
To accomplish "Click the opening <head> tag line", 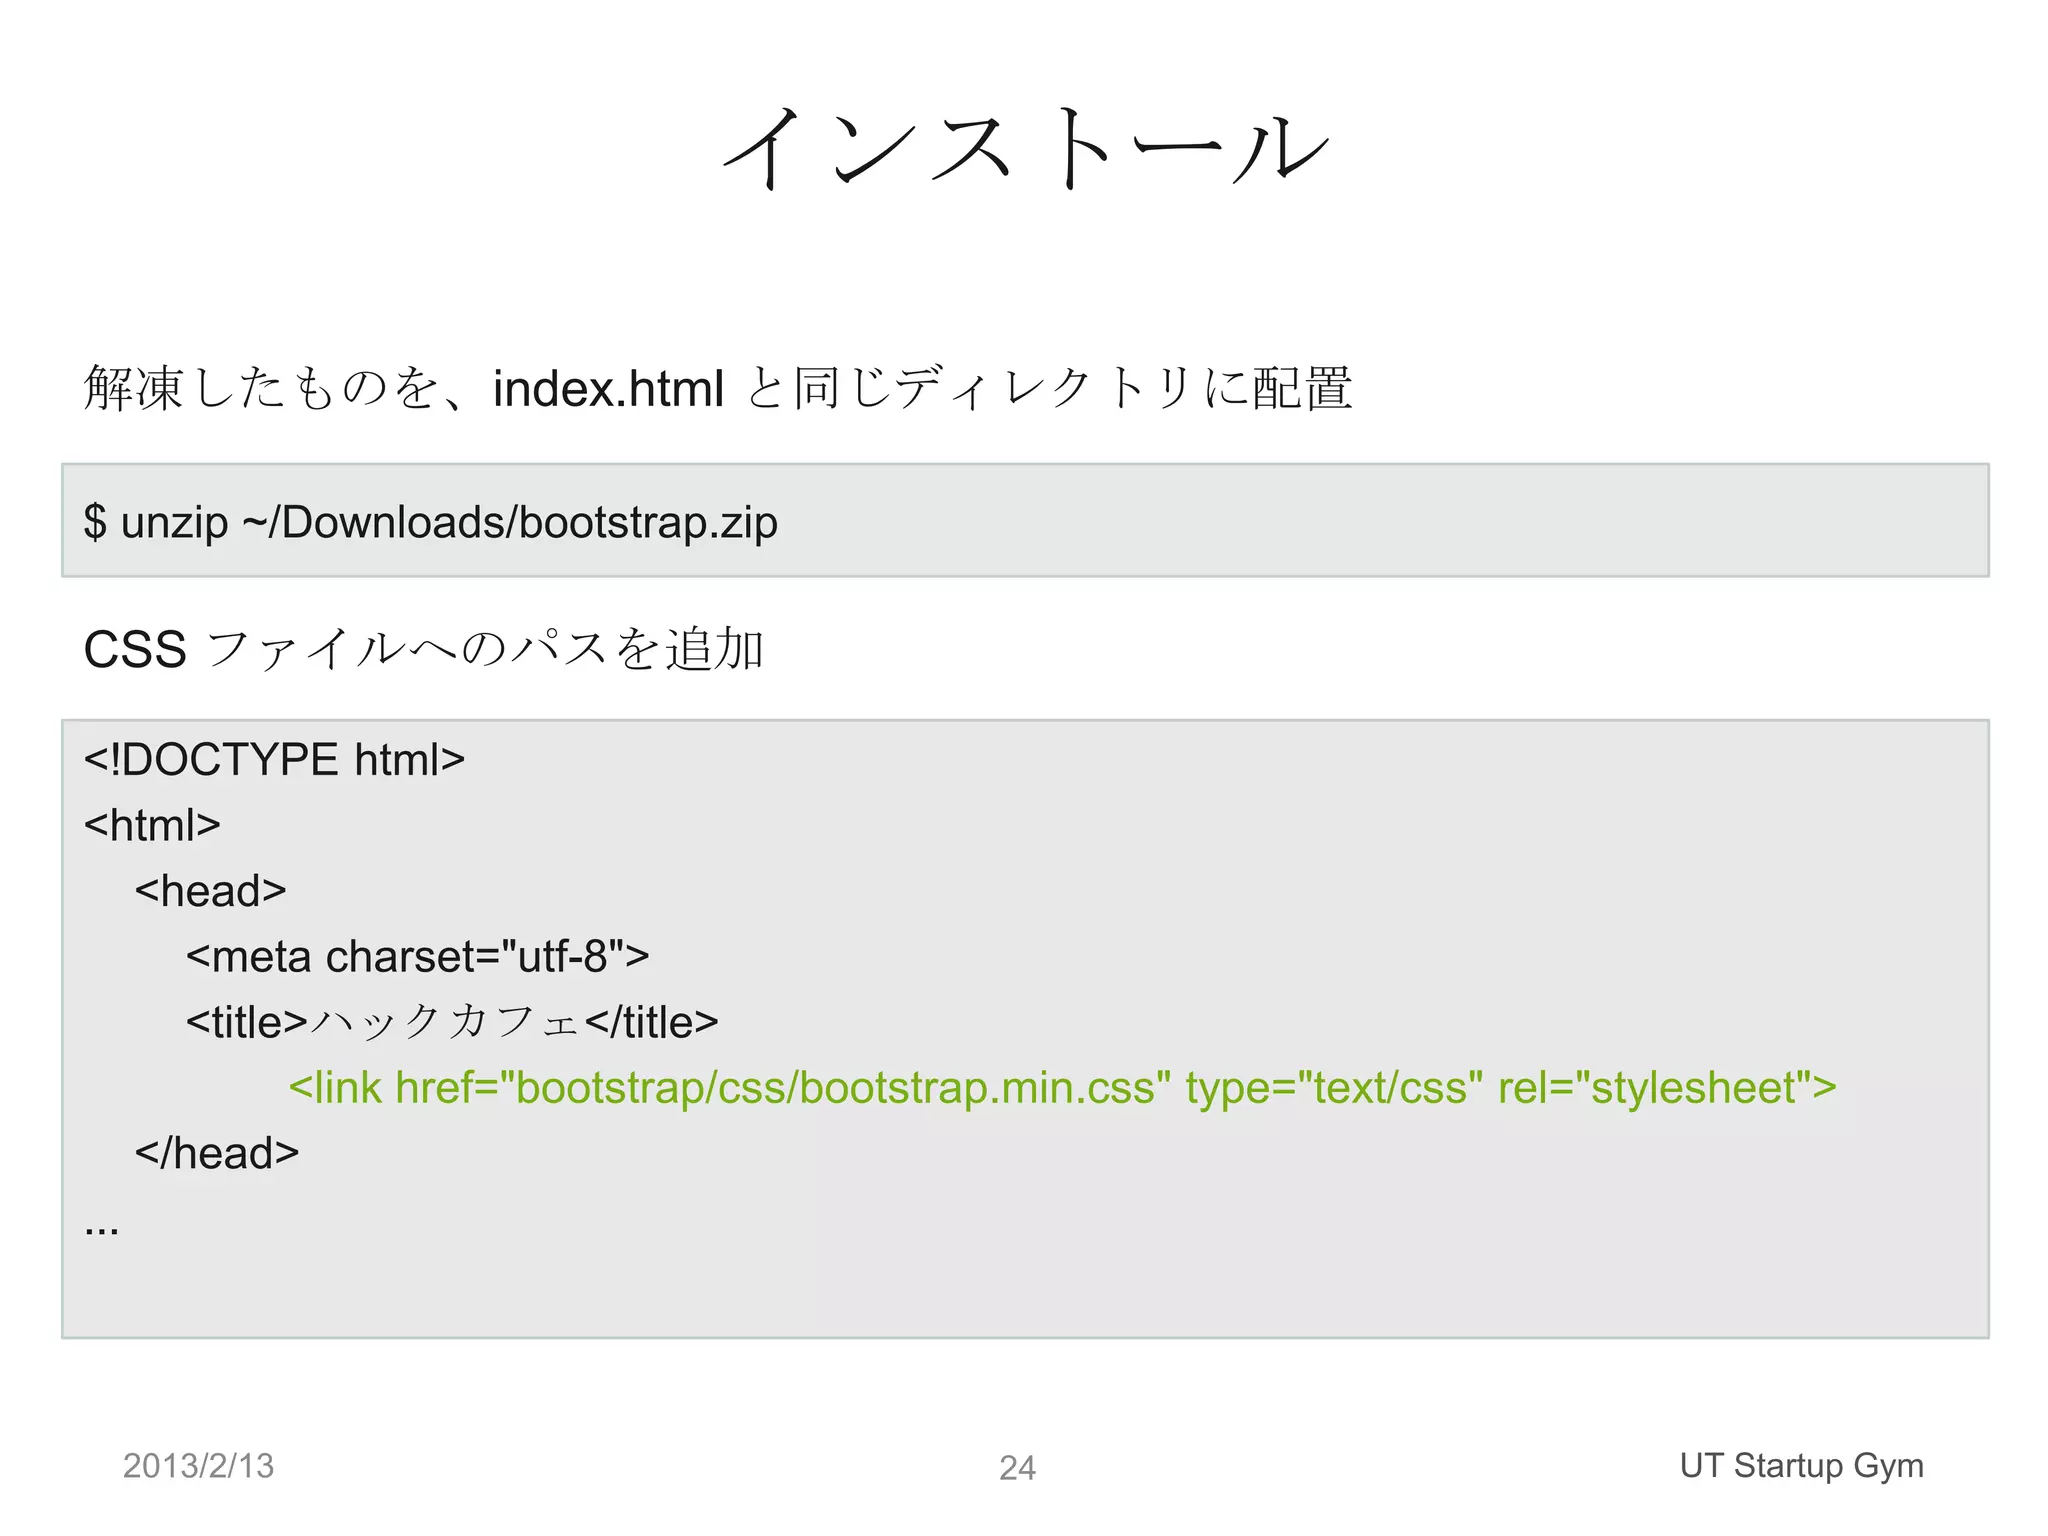I will [x=211, y=891].
